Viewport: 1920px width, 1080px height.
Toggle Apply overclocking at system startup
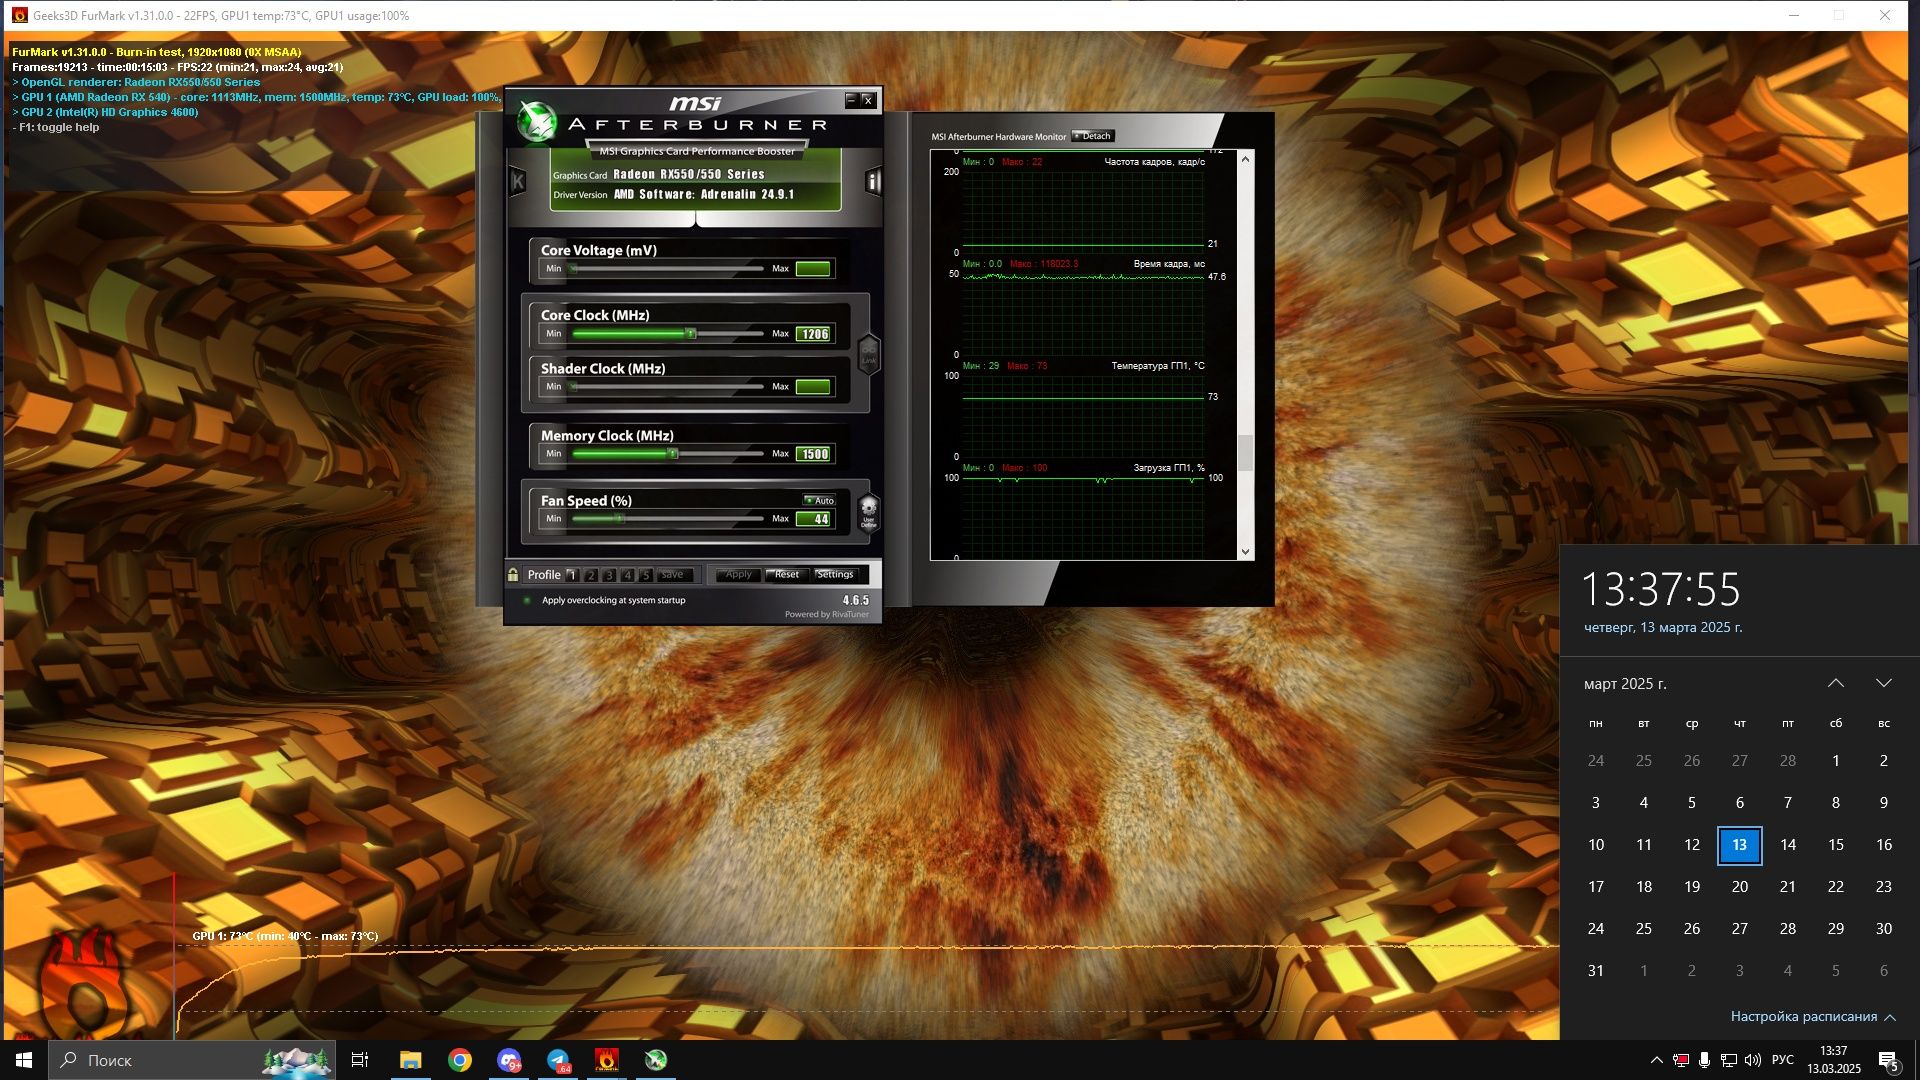(x=527, y=600)
